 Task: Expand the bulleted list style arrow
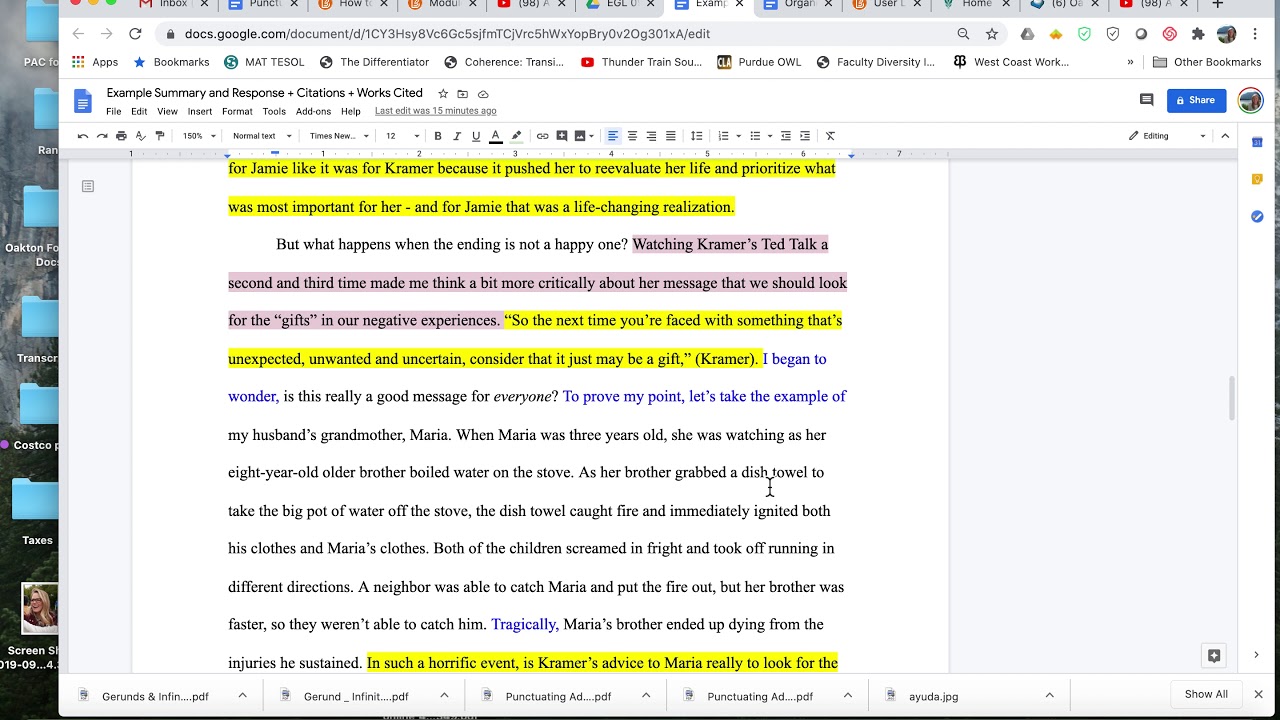click(770, 136)
